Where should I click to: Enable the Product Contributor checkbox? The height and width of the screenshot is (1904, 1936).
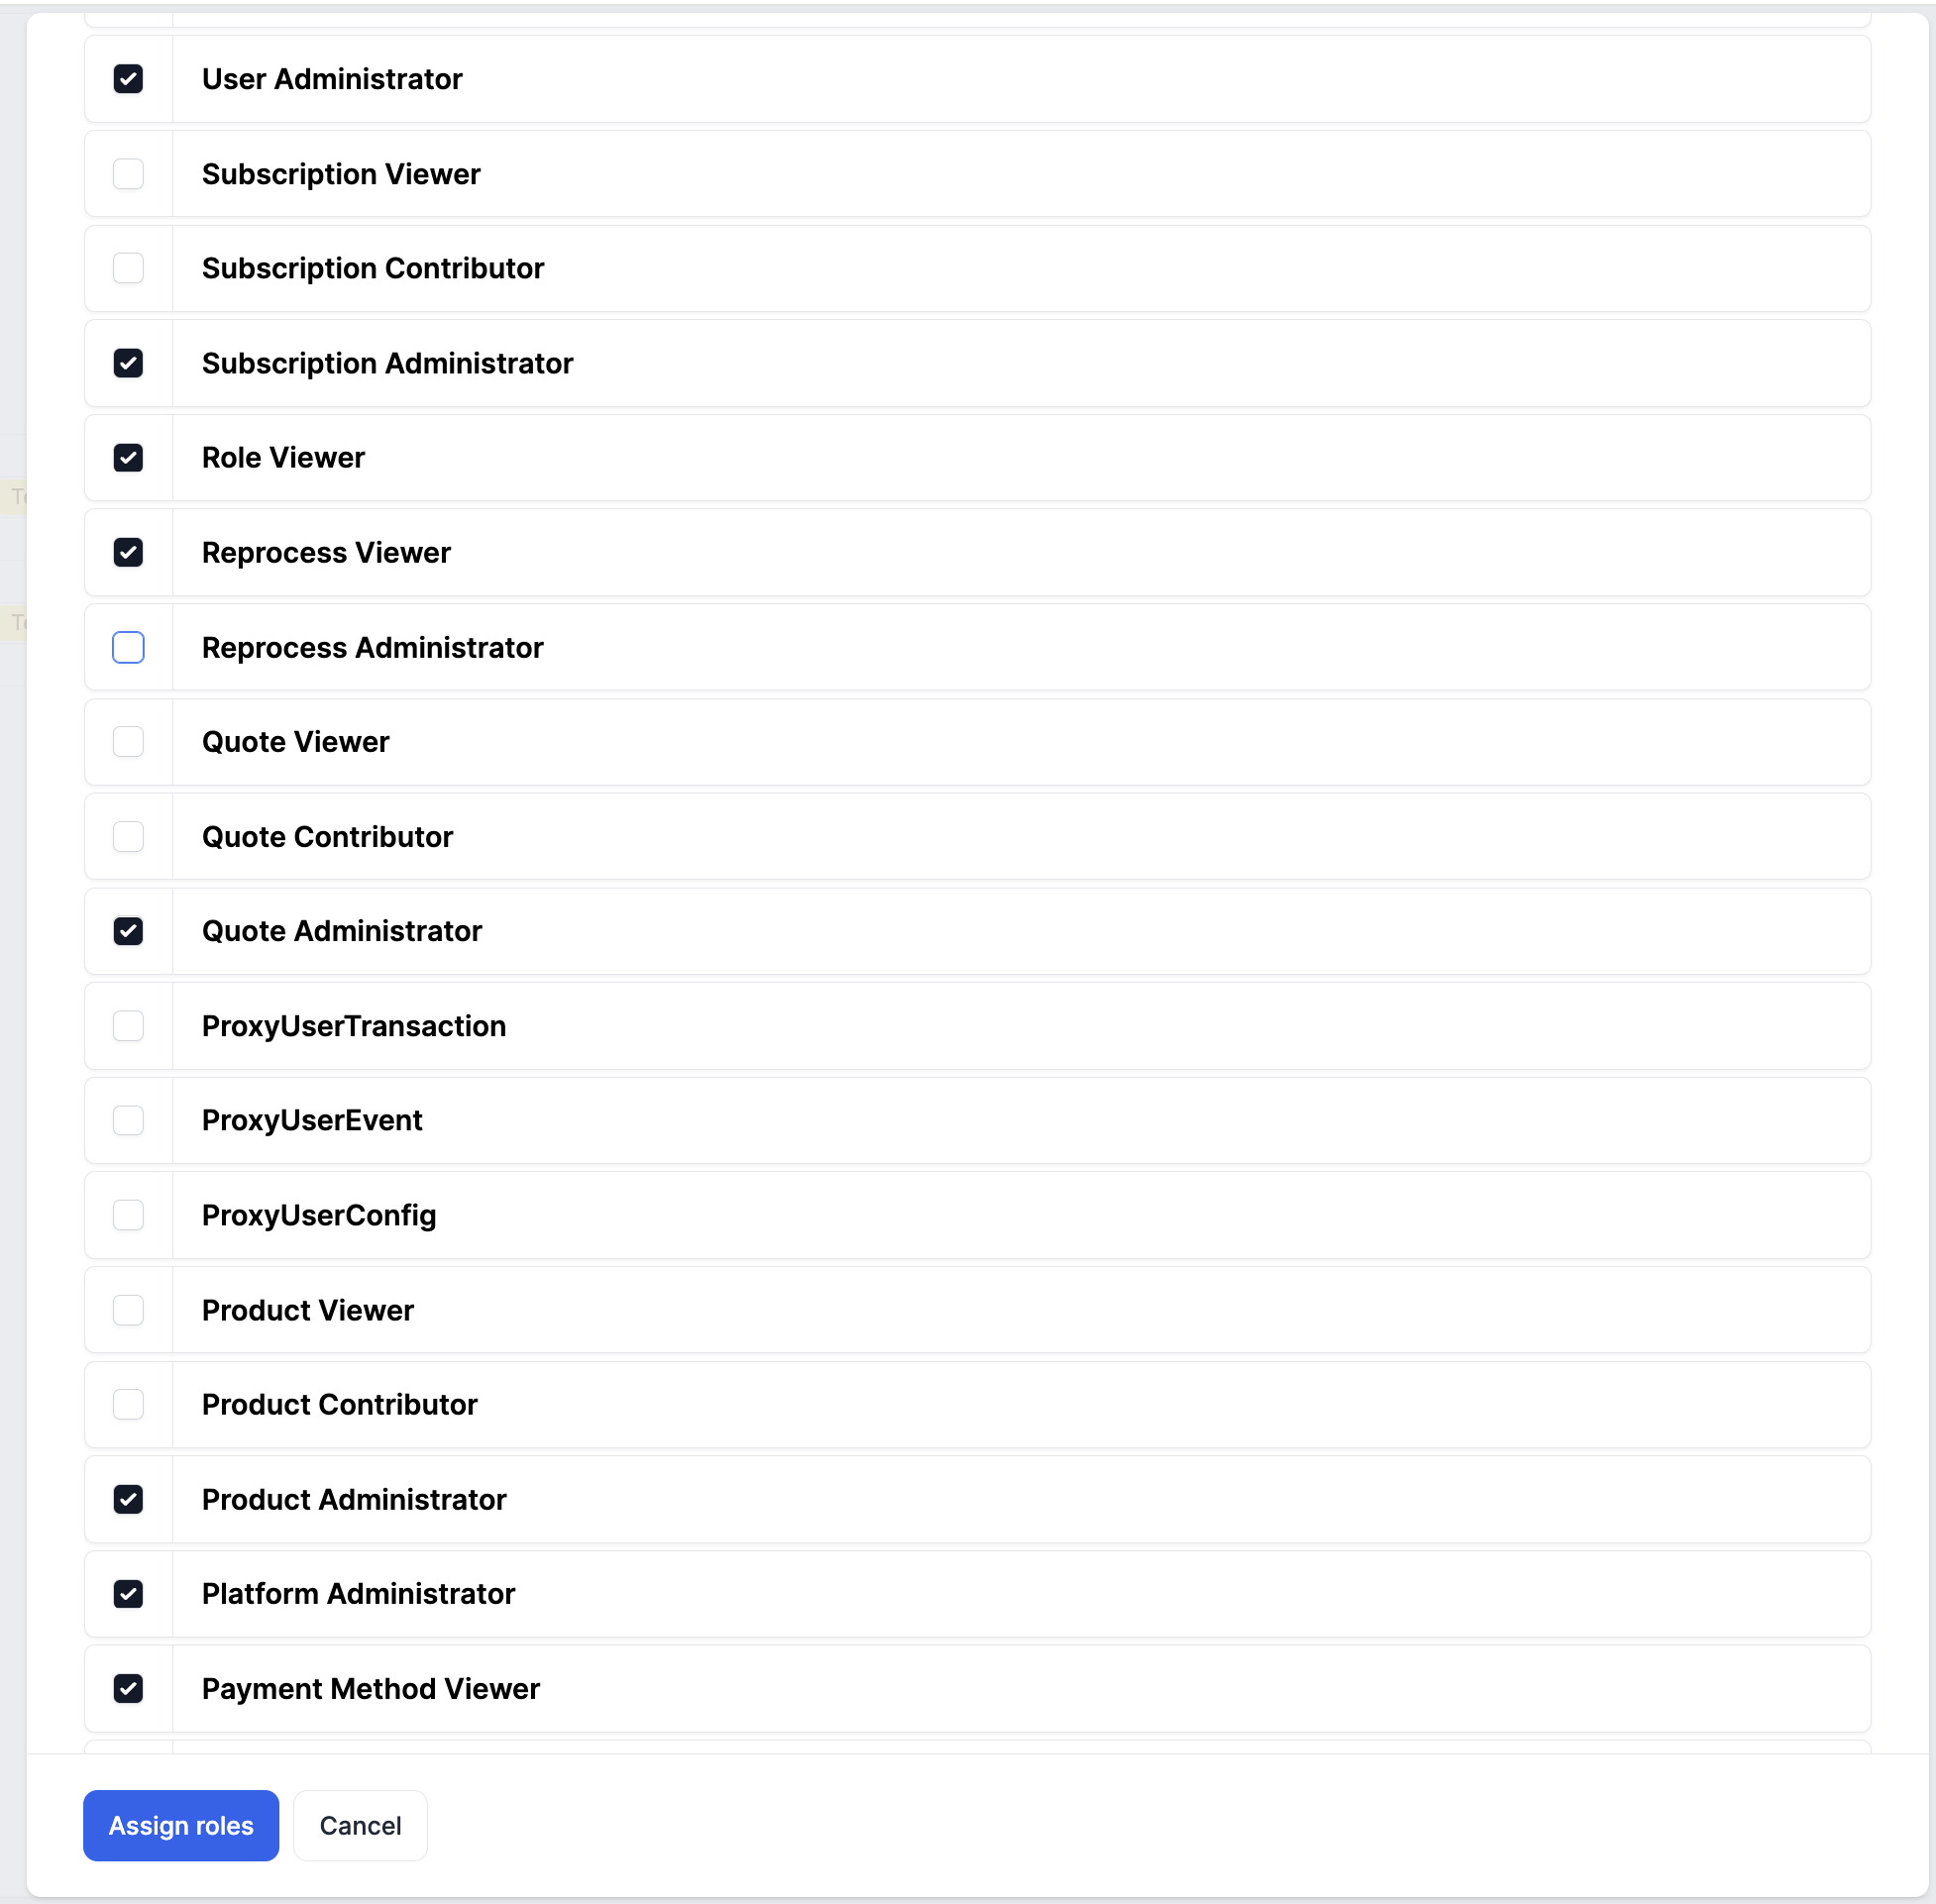(x=128, y=1404)
